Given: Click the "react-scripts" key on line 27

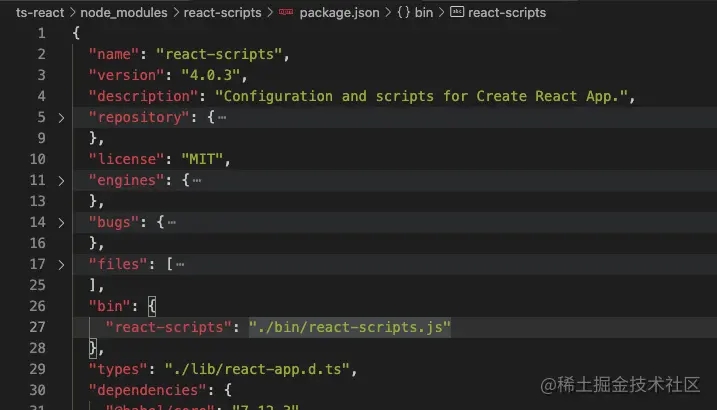Looking at the screenshot, I should point(168,327).
